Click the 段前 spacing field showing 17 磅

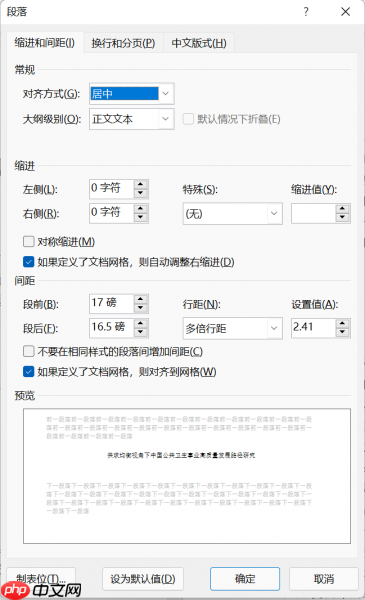tap(111, 303)
